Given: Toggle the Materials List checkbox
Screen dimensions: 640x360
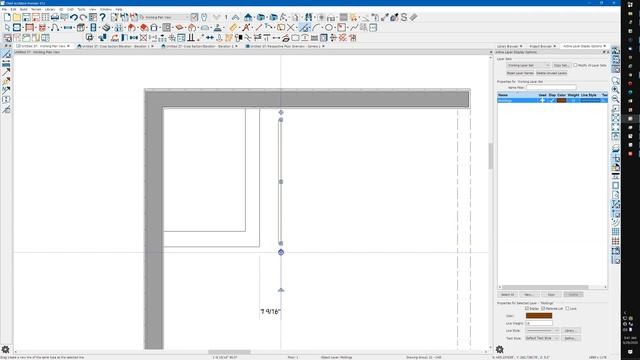Looking at the screenshot, I should [x=543, y=309].
